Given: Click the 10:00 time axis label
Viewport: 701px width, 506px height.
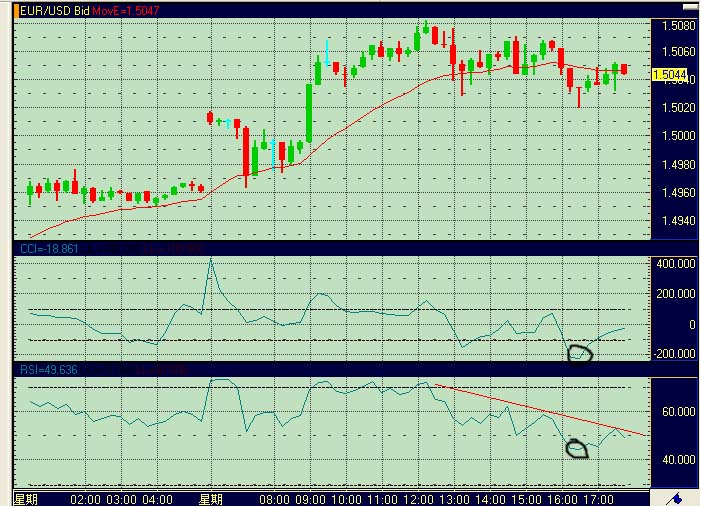Looking at the screenshot, I should (x=347, y=499).
